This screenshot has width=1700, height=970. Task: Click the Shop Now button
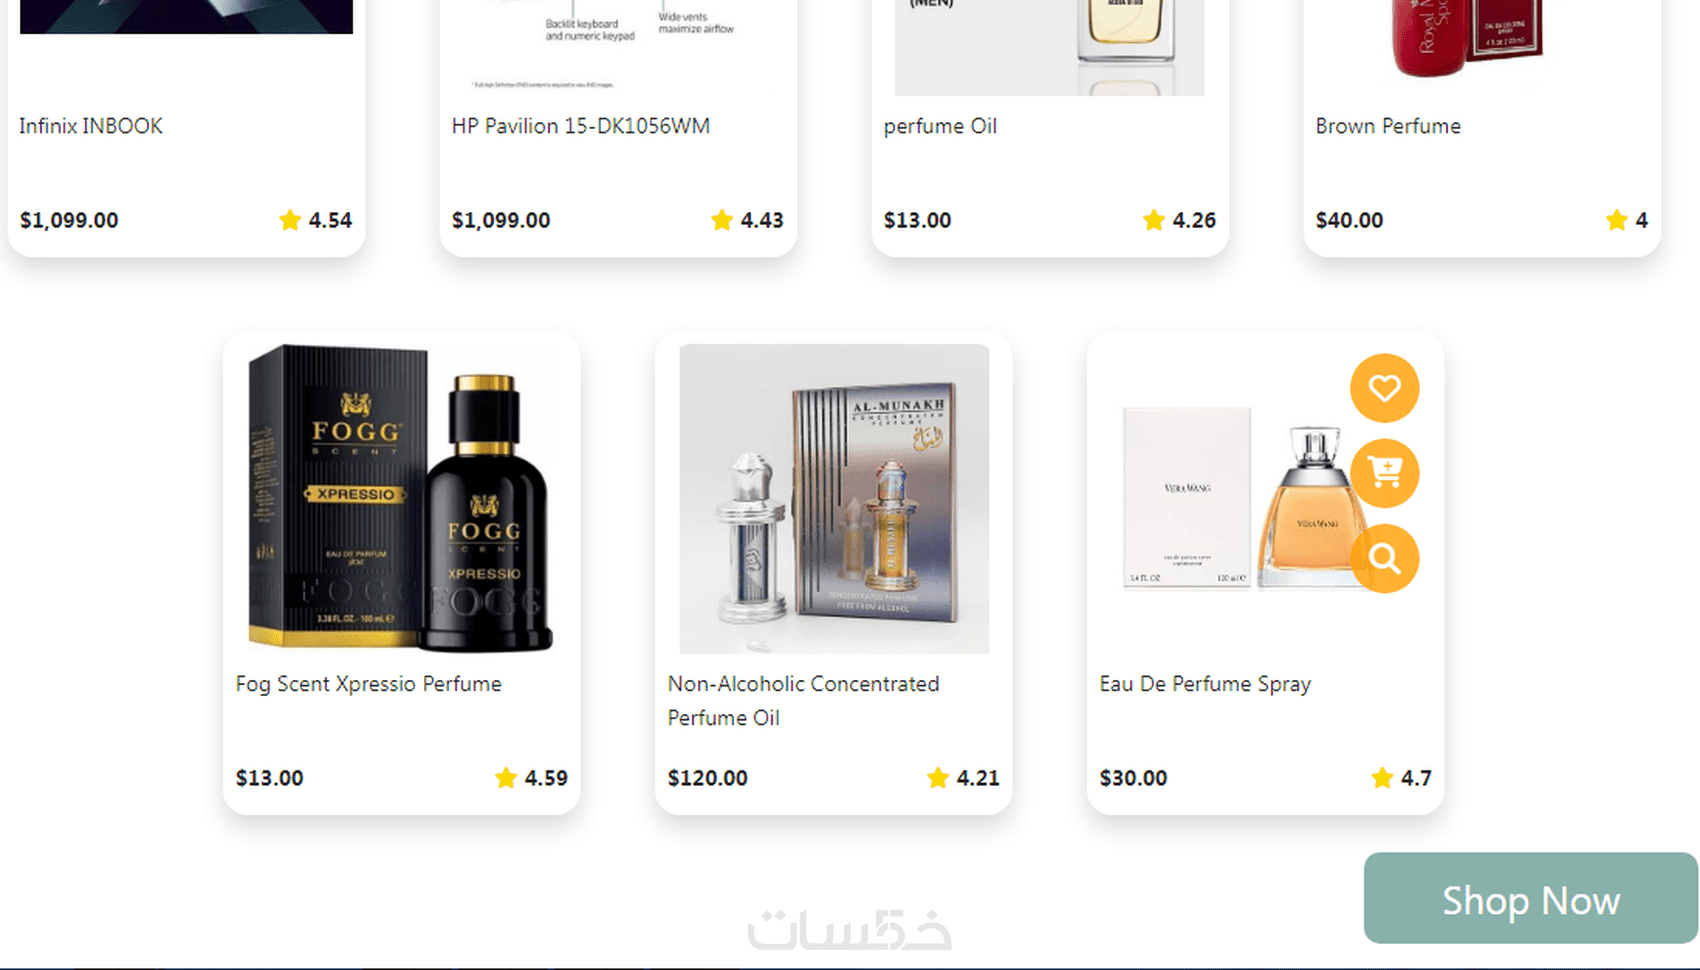(x=1530, y=898)
